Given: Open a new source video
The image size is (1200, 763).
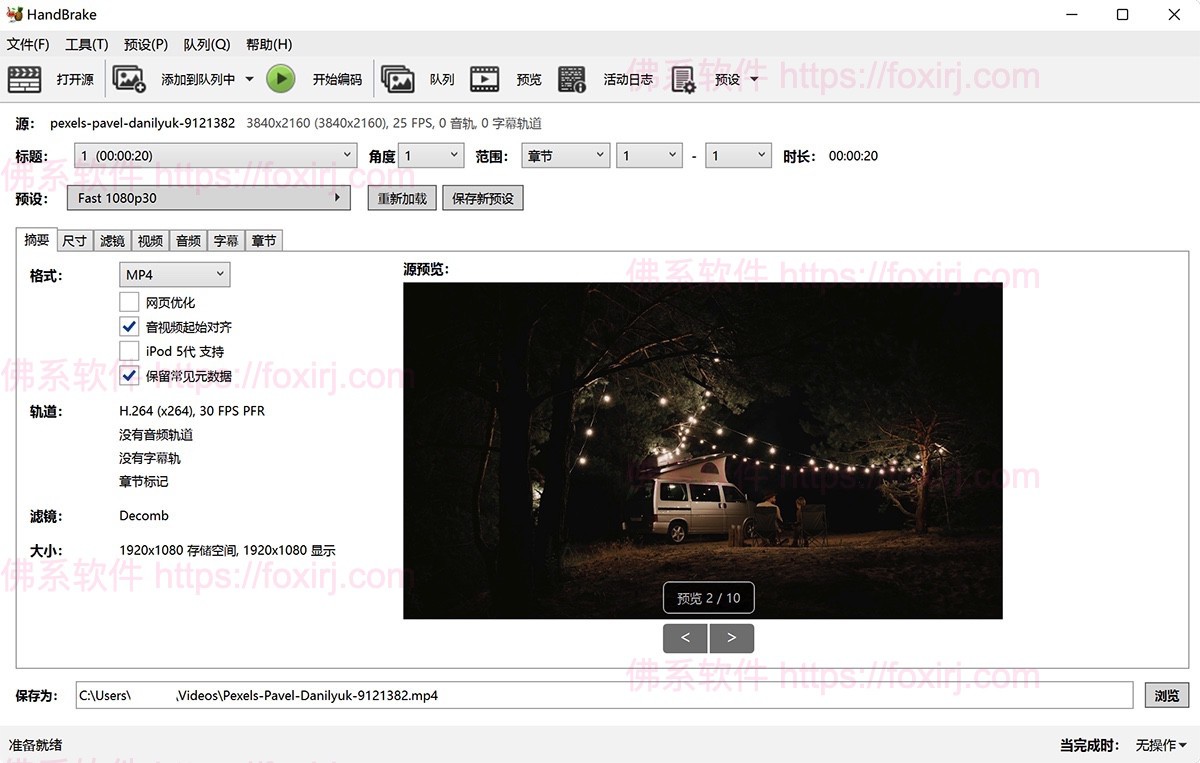Looking at the screenshot, I should click(x=60, y=78).
